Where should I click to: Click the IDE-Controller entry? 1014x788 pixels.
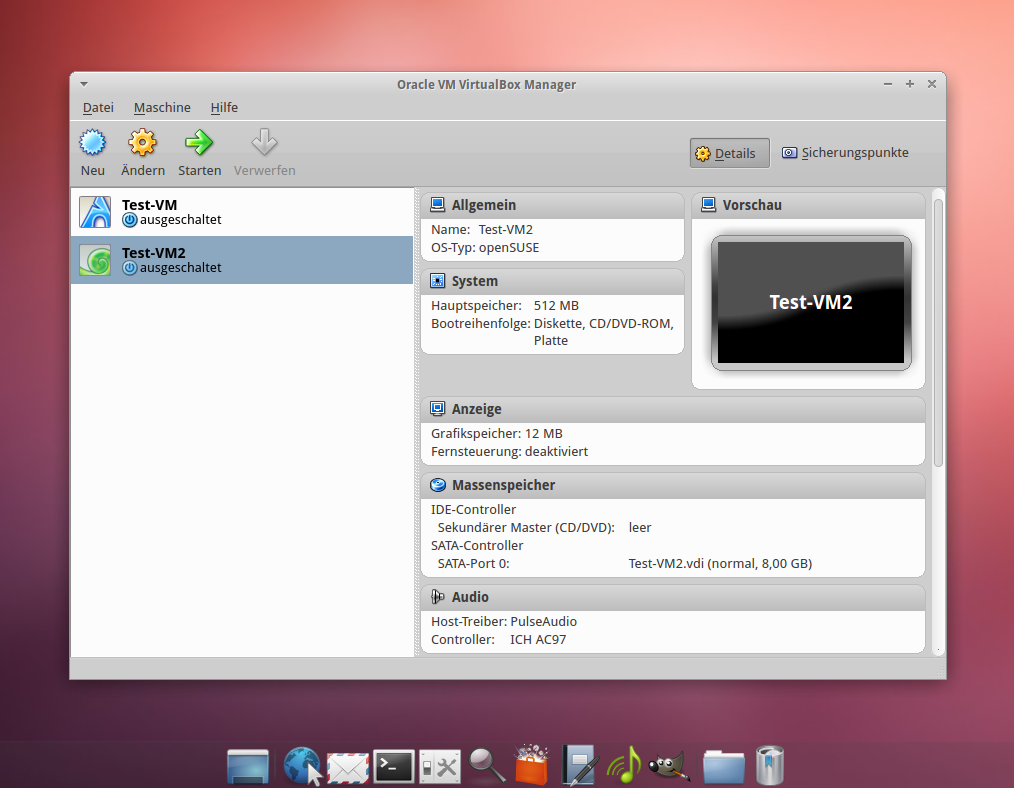(473, 509)
